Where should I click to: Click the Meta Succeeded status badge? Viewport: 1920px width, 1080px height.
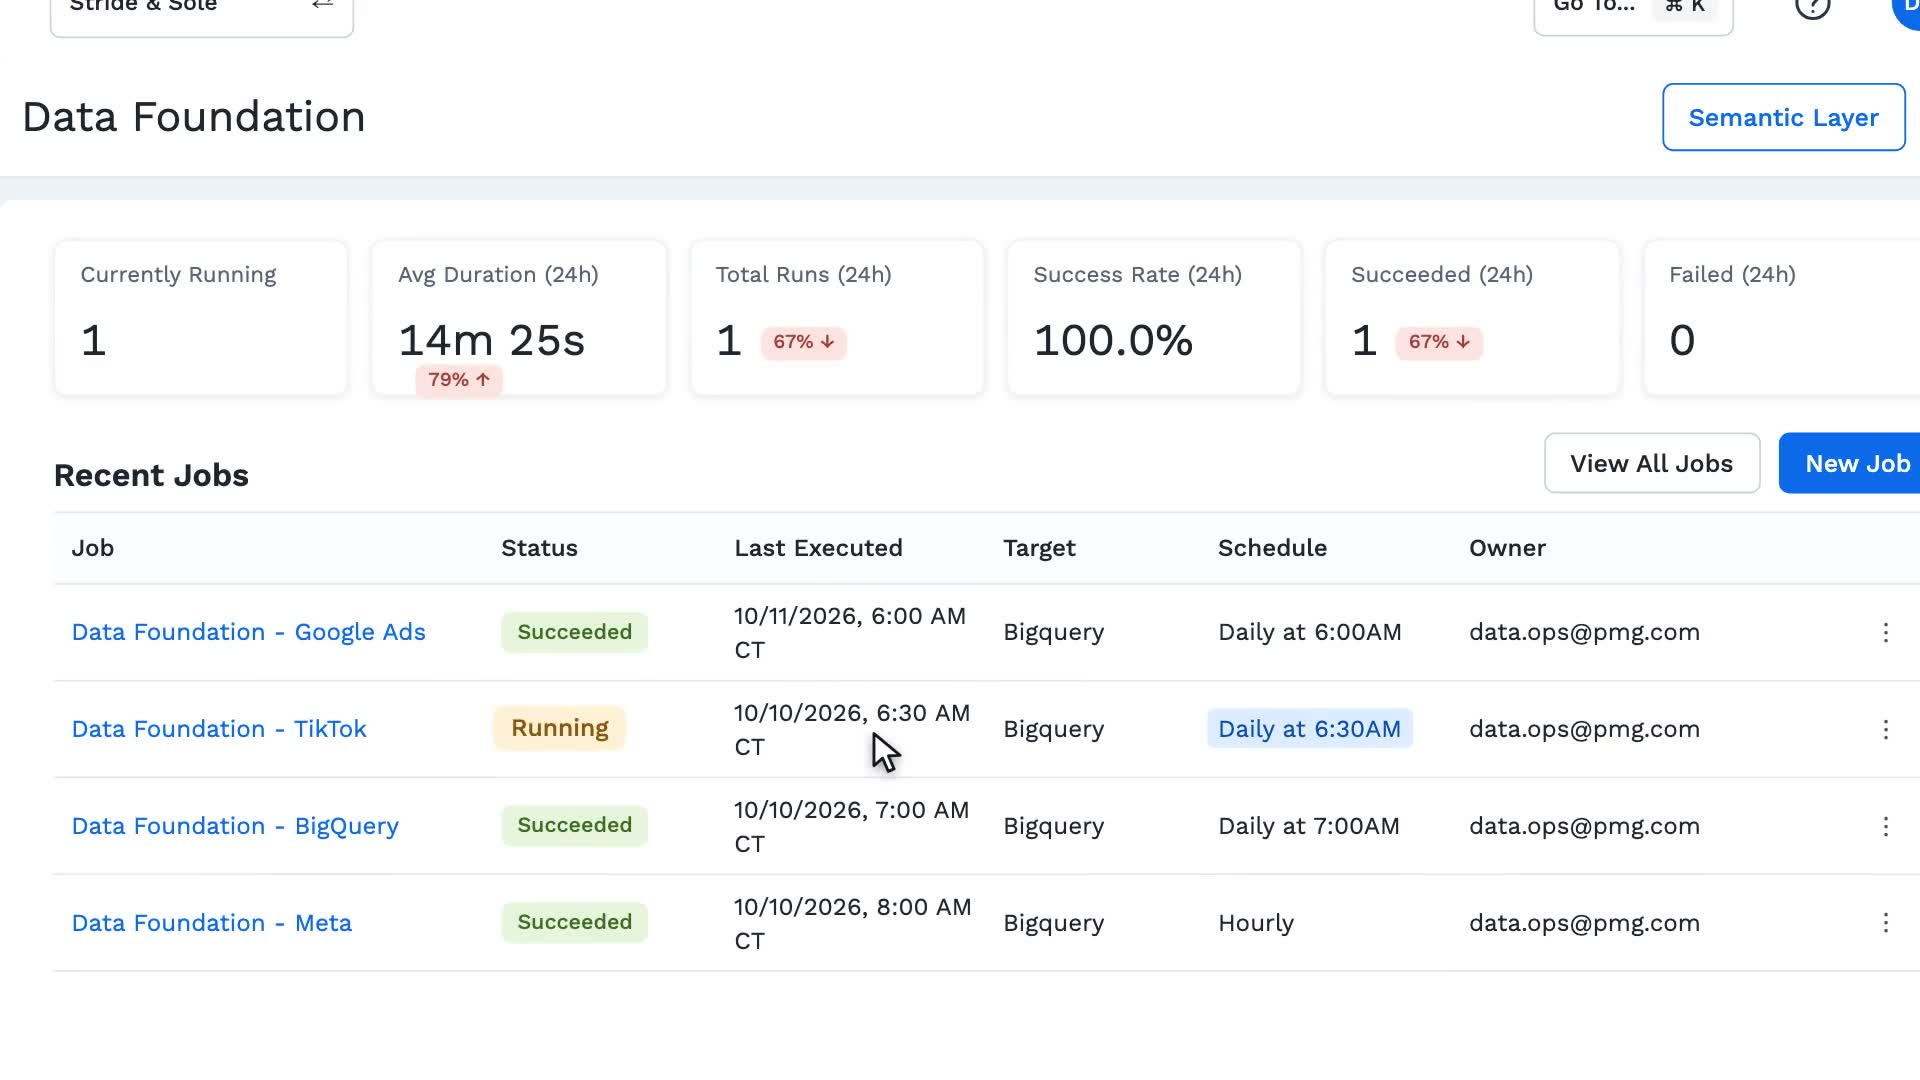[x=574, y=922]
